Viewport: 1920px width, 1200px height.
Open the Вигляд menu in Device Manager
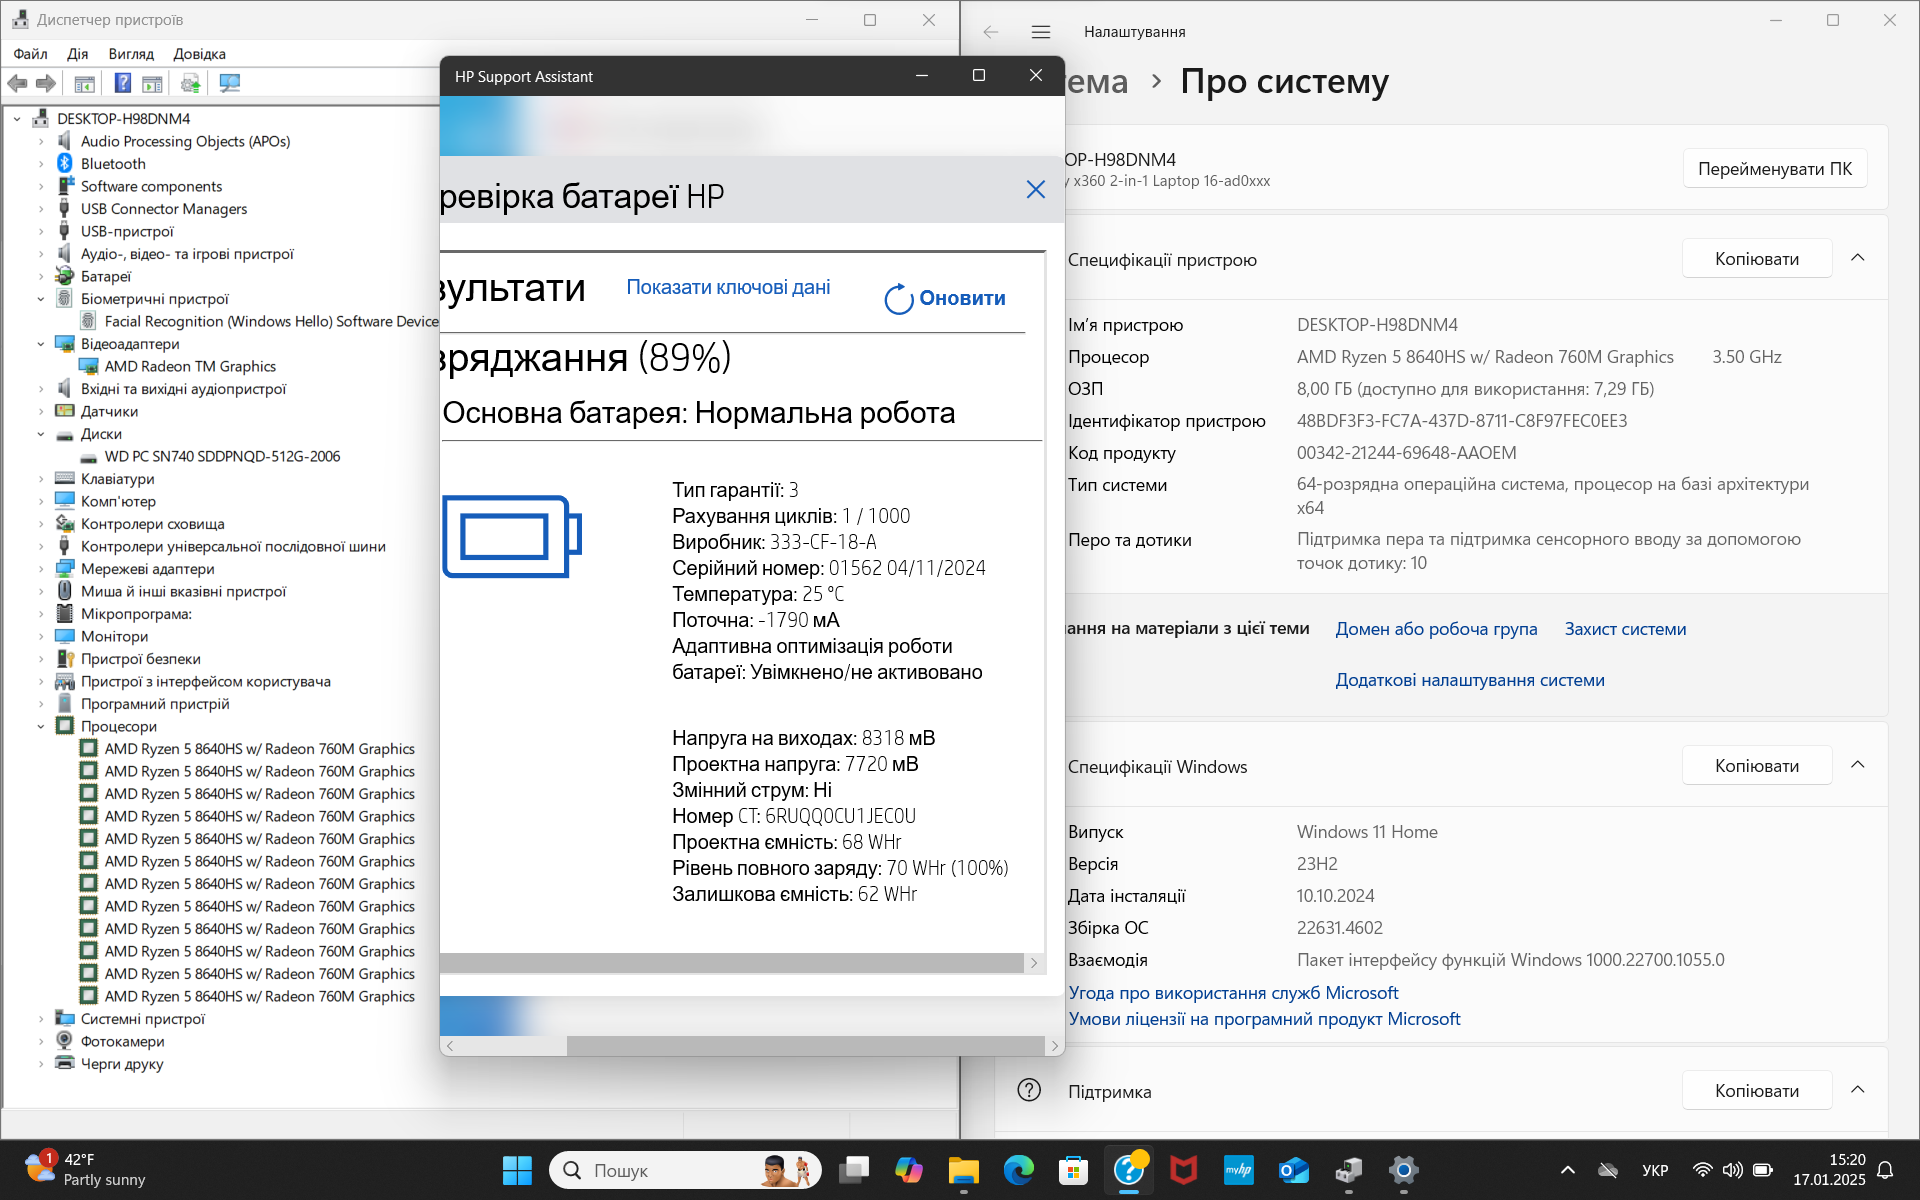tap(131, 54)
